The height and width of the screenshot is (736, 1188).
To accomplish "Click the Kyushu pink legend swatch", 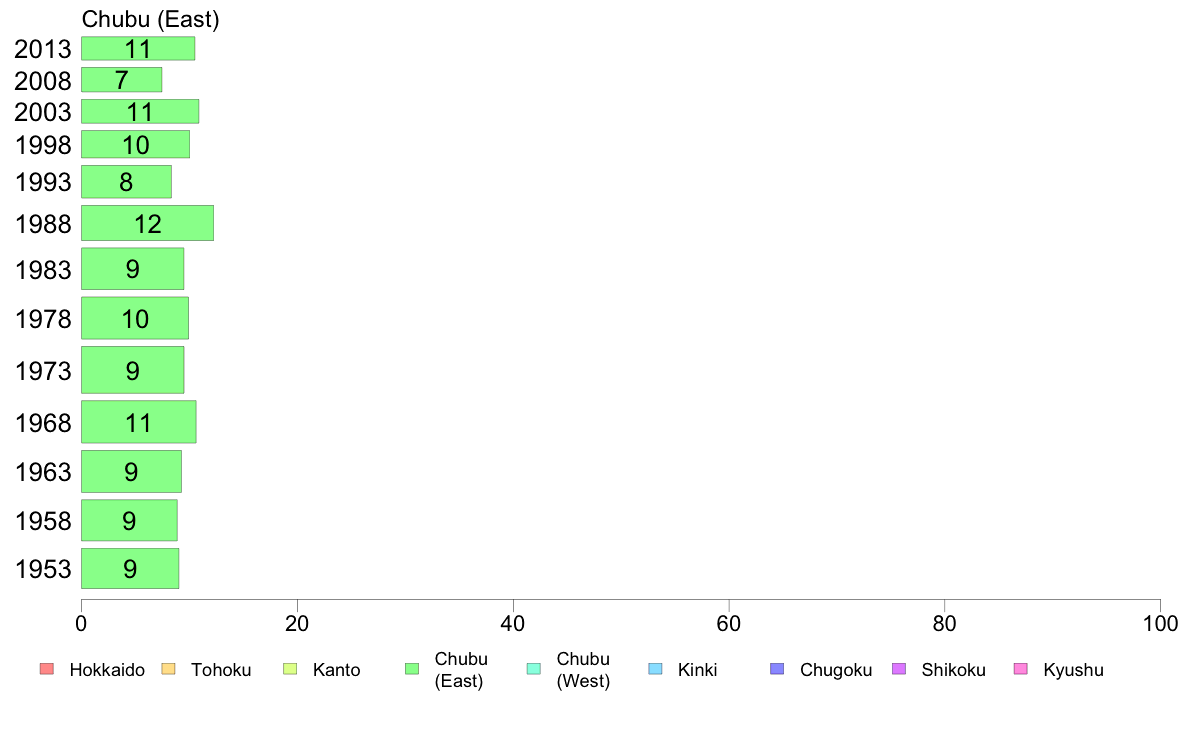I will [1021, 669].
